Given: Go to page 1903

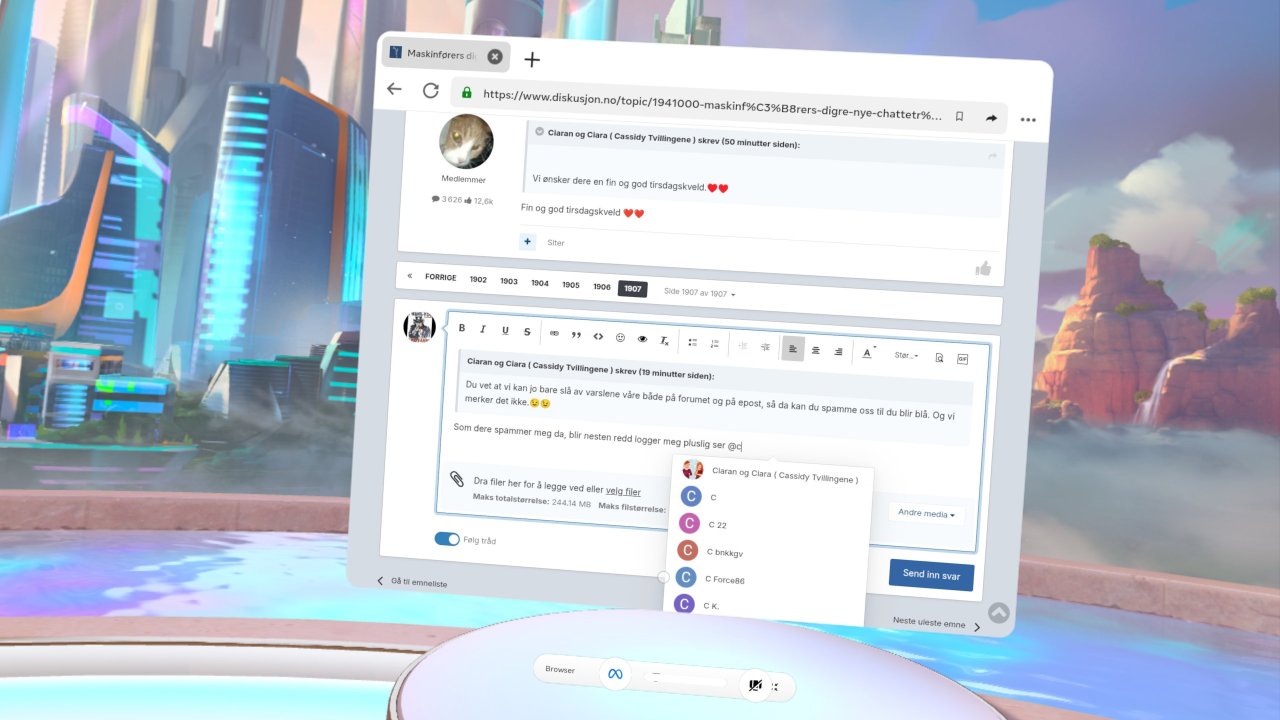Looking at the screenshot, I should pyautogui.click(x=509, y=281).
